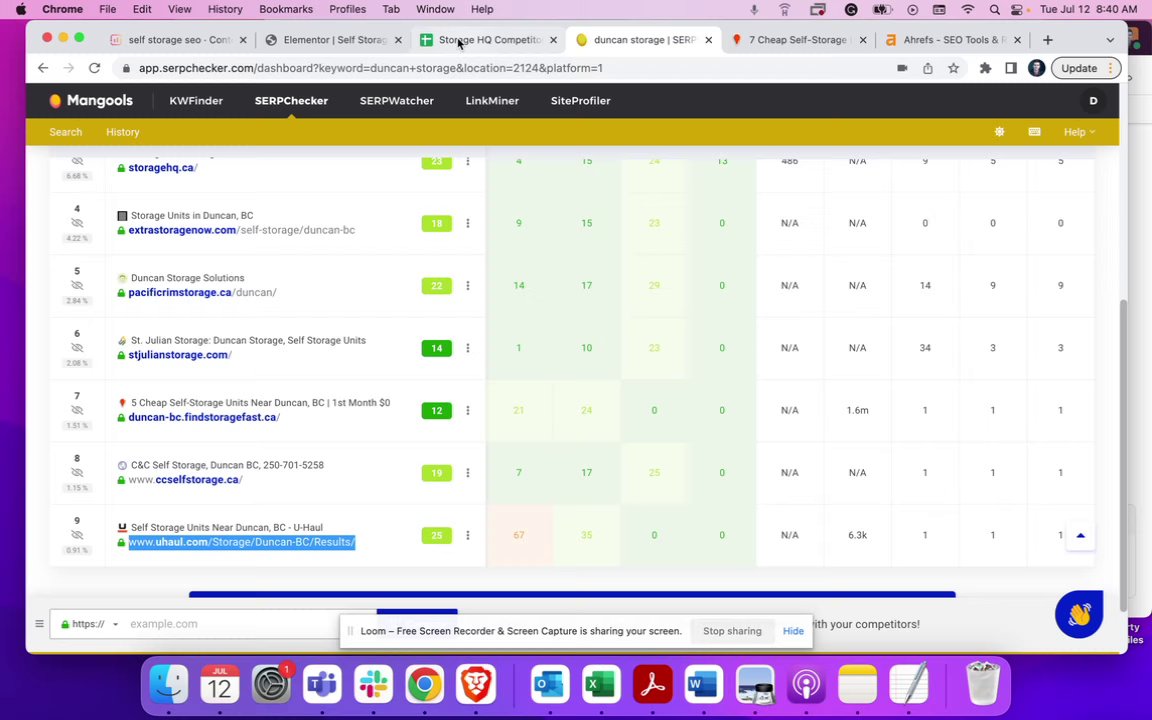Click Hide in Loom sharing bar
1152x720 pixels.
pos(793,631)
